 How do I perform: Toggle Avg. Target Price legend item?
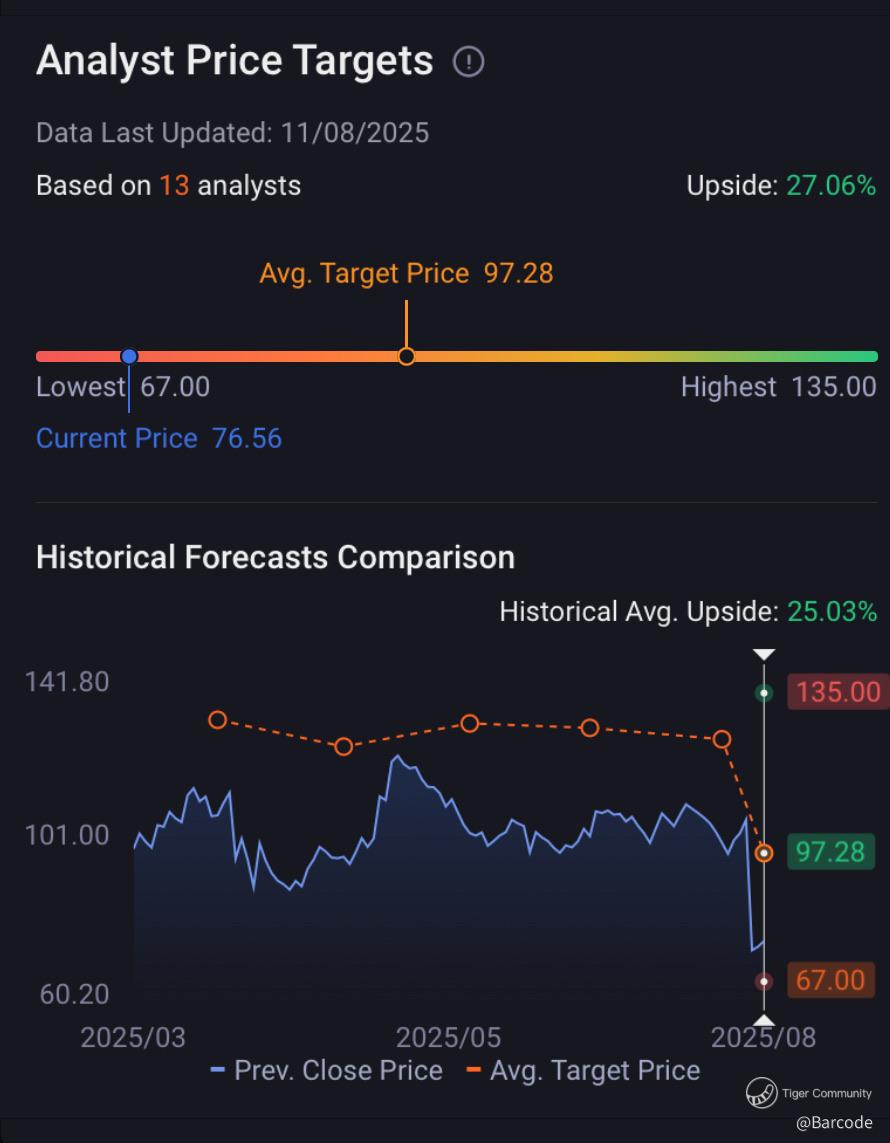pos(583,1070)
